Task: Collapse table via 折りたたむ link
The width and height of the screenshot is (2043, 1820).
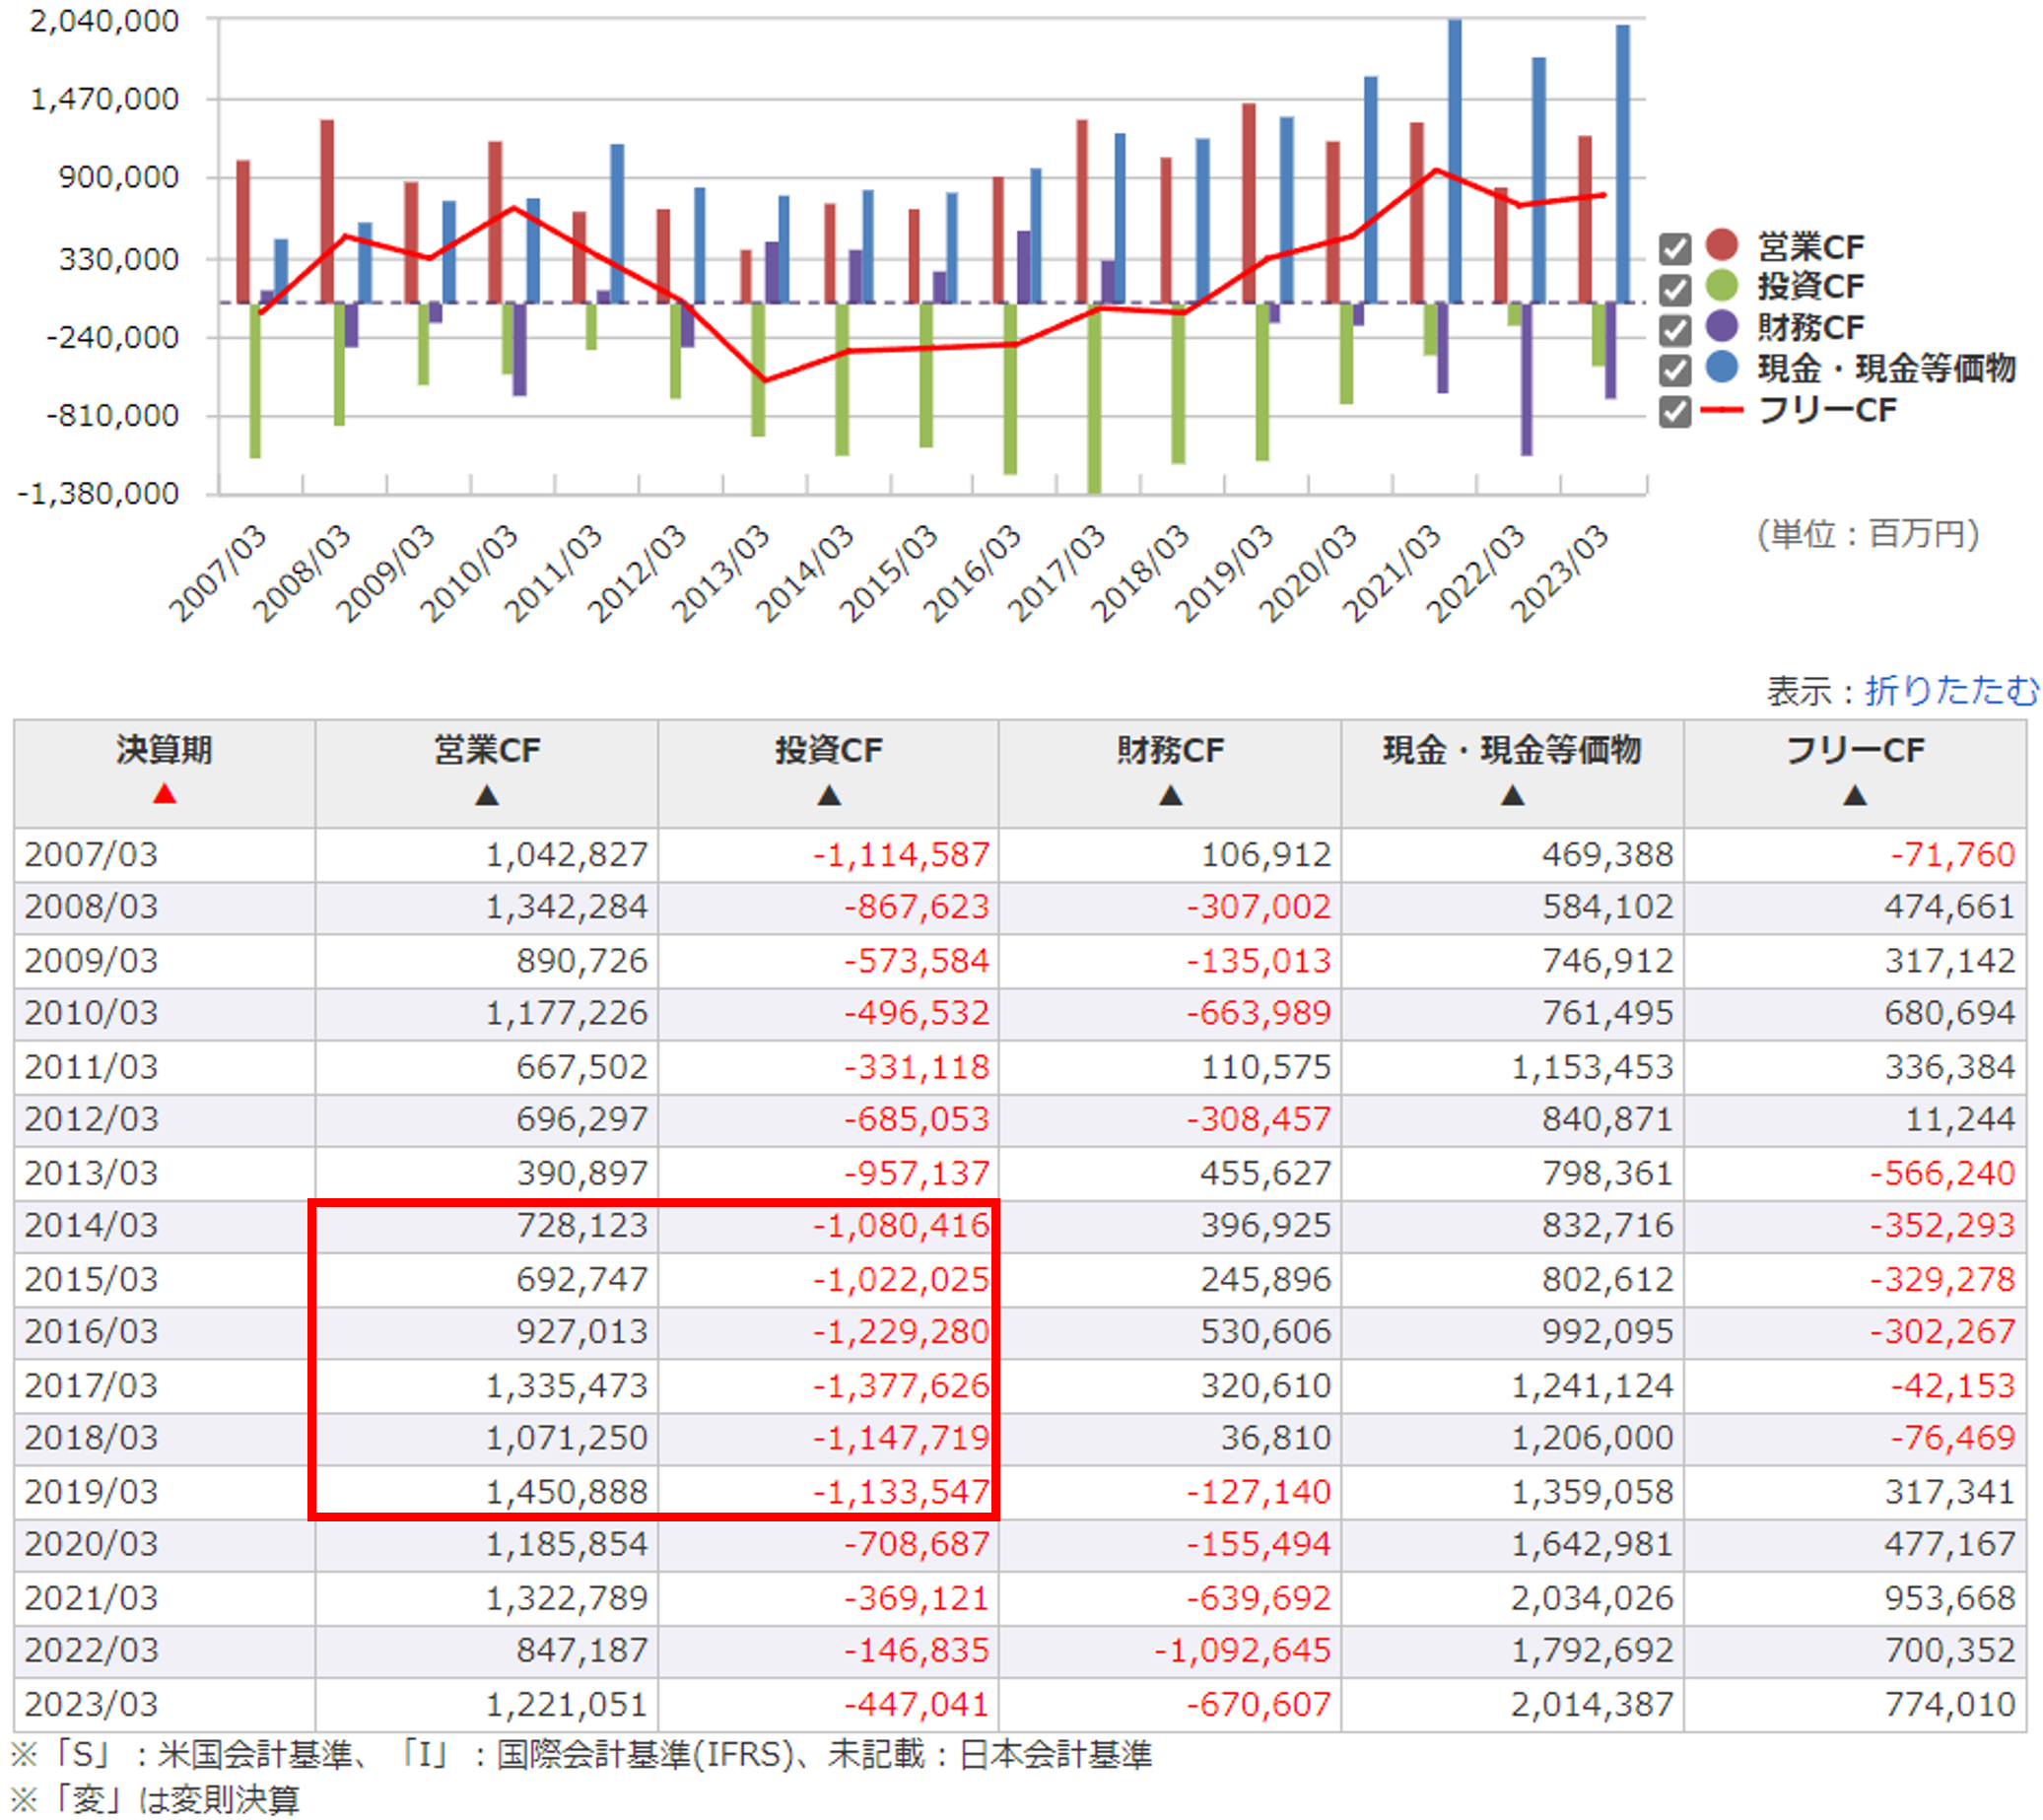Action: [1950, 690]
